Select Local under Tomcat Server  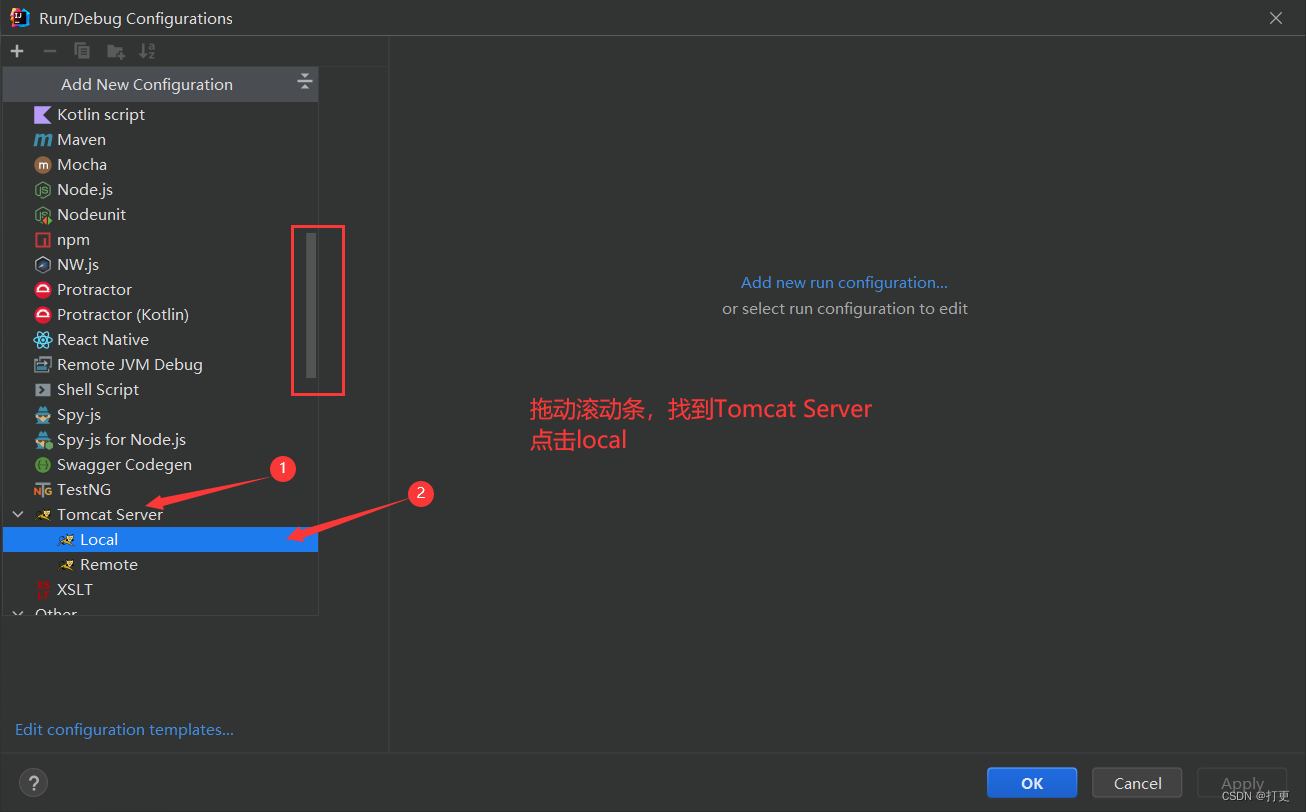160,540
